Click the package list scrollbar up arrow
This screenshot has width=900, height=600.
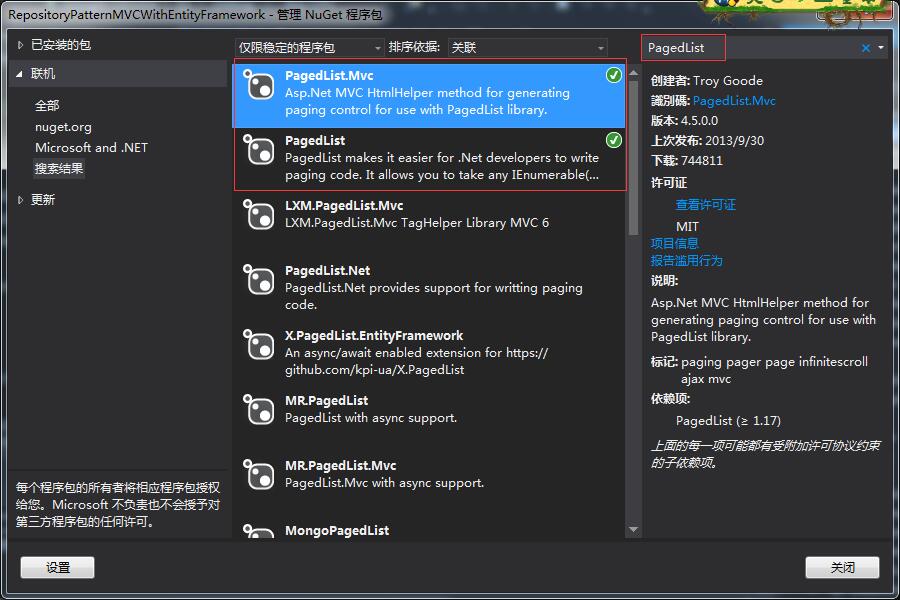click(634, 73)
